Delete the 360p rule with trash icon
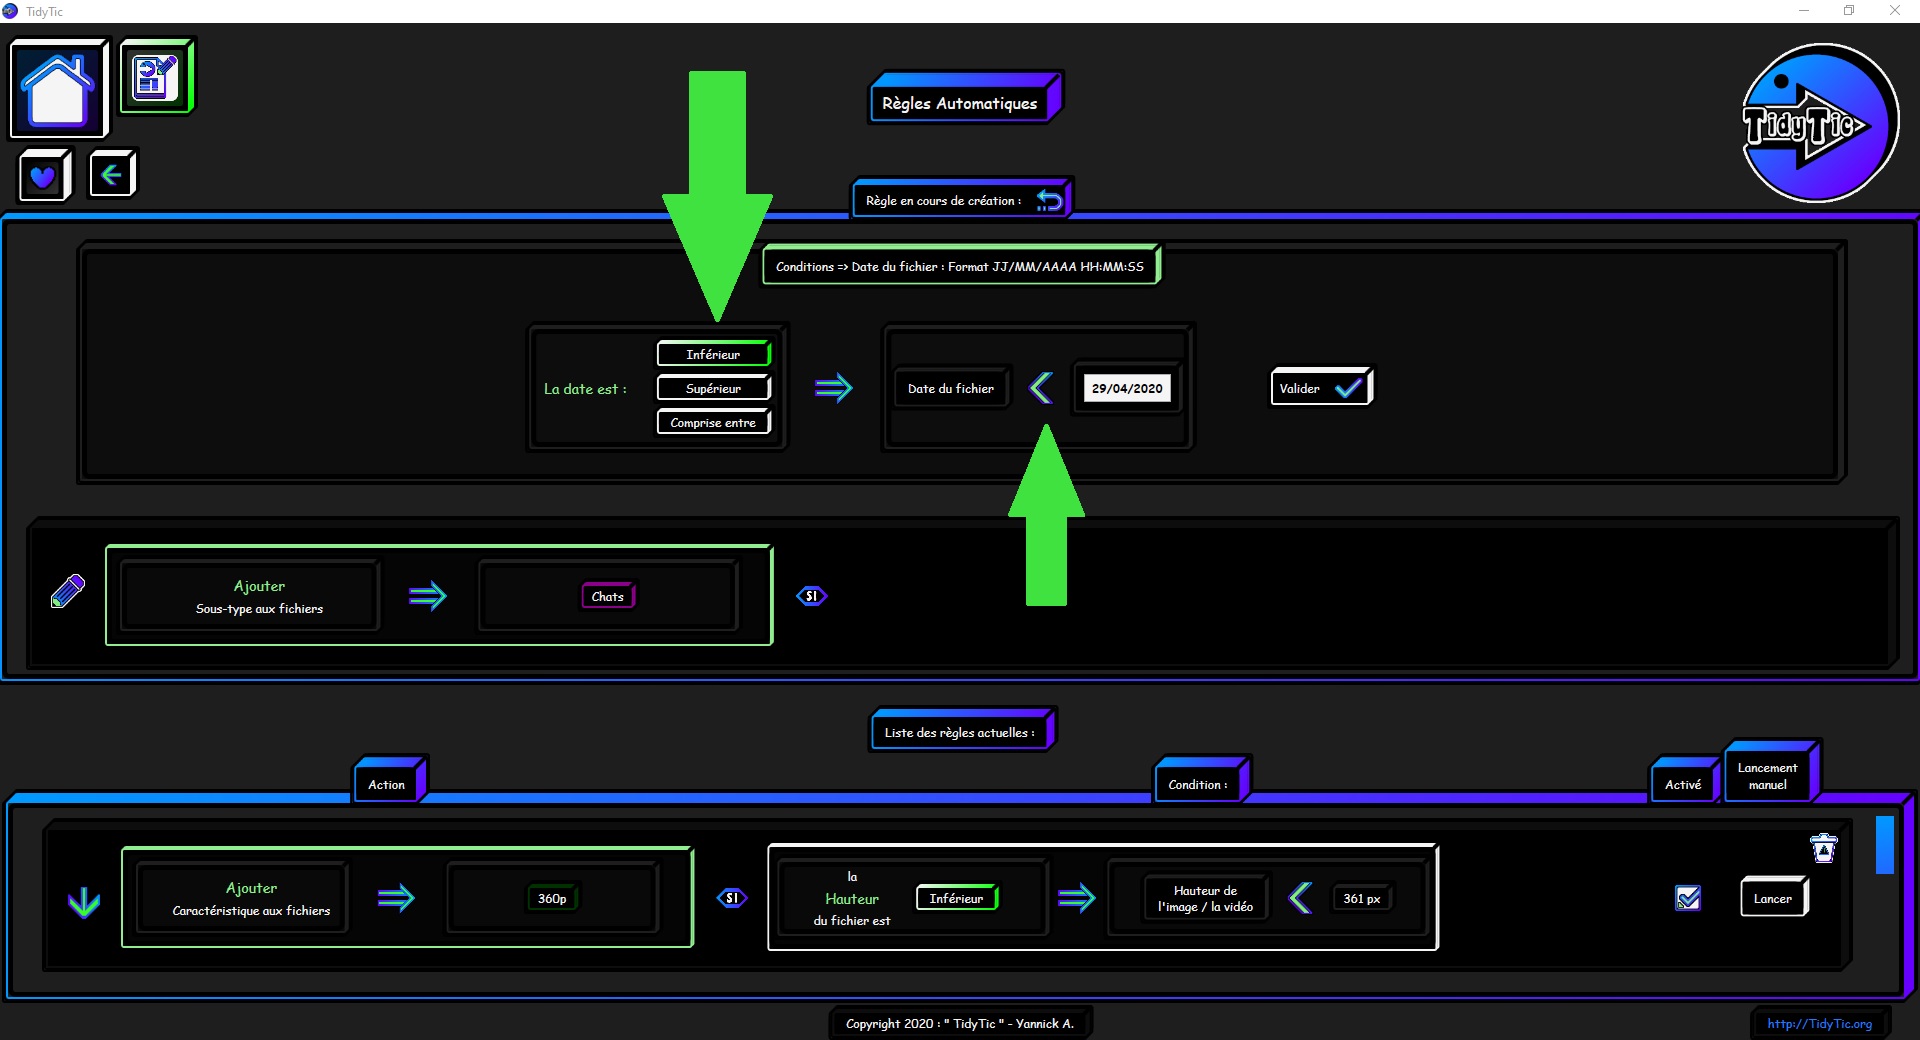This screenshot has width=1920, height=1040. coord(1824,848)
